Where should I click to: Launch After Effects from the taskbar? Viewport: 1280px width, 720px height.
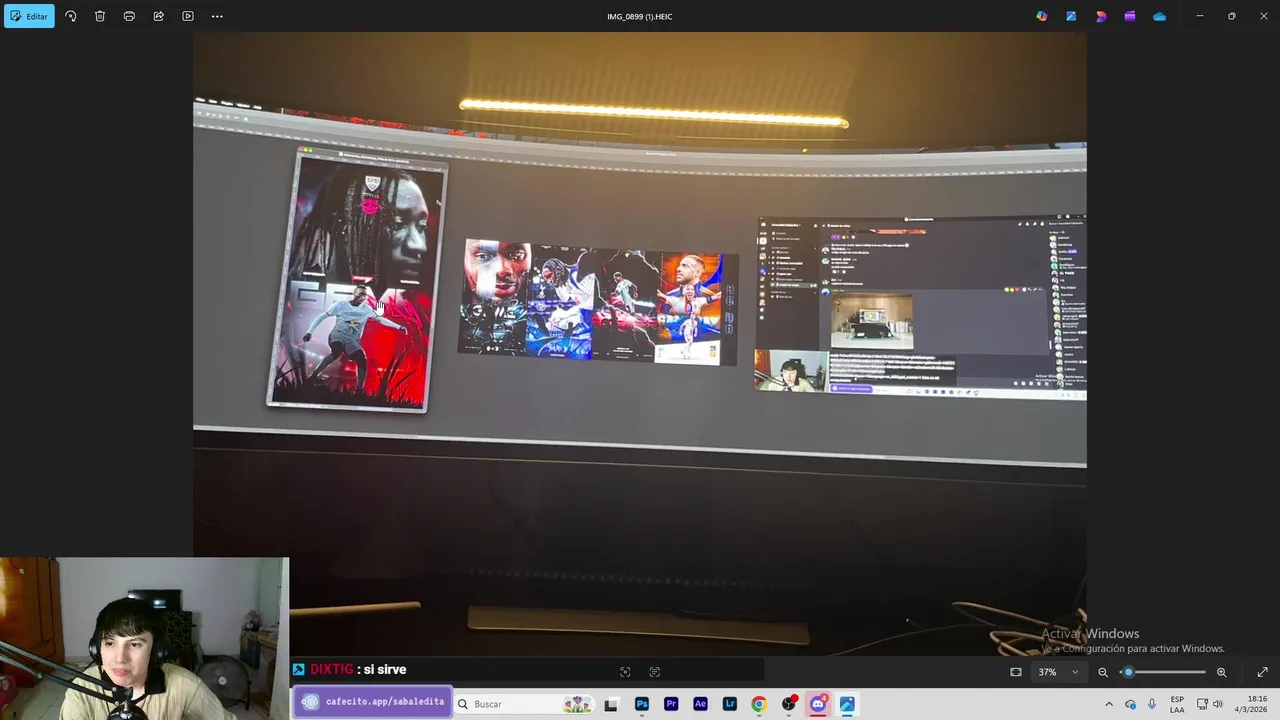click(700, 704)
